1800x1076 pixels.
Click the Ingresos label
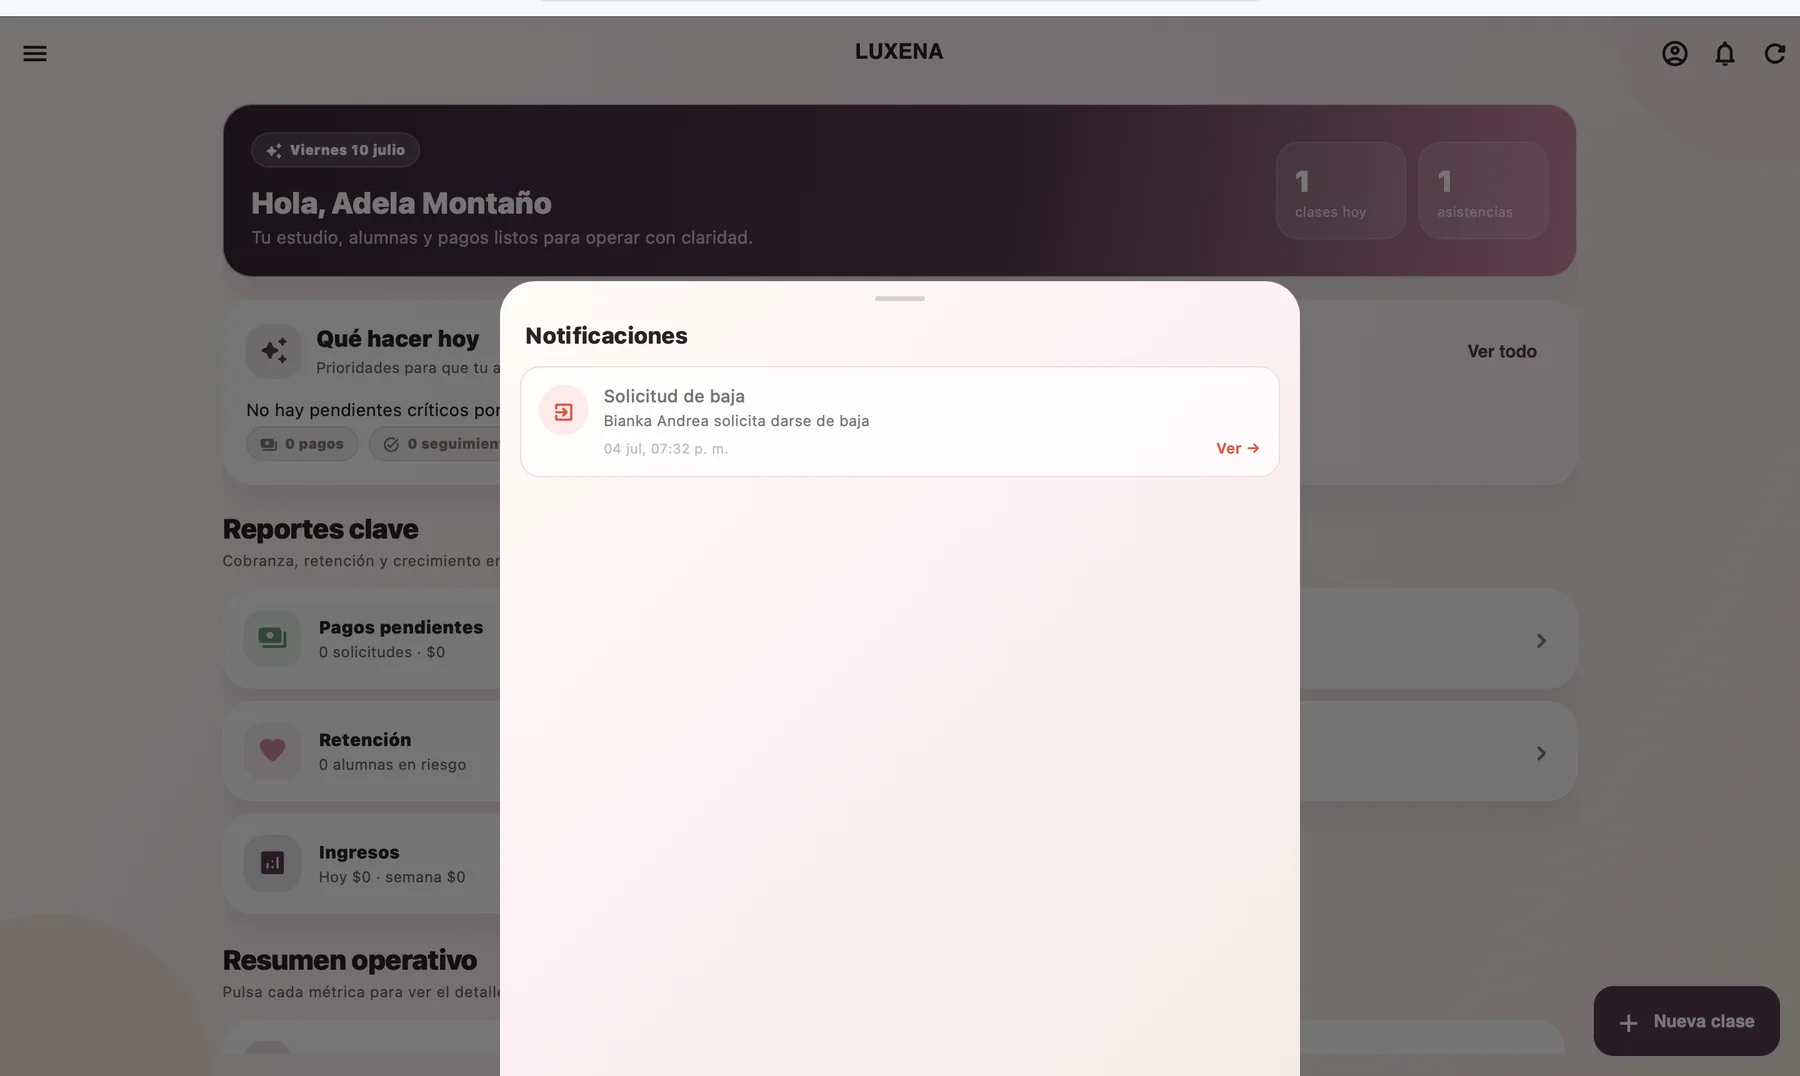tap(359, 852)
